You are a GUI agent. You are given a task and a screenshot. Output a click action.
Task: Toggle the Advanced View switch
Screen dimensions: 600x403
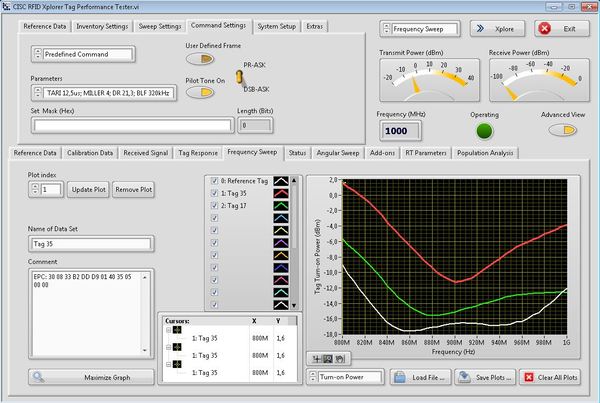click(x=565, y=131)
